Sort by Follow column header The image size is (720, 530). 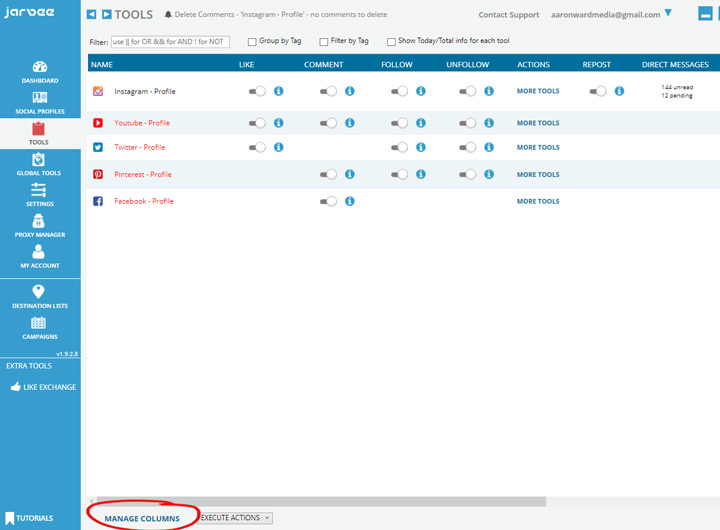[397, 64]
